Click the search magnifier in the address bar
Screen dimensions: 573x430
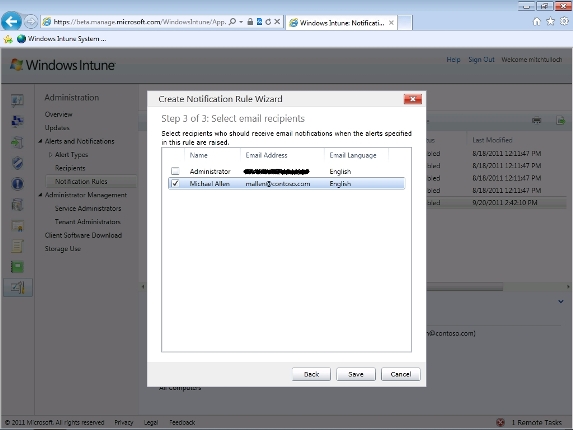(232, 22)
